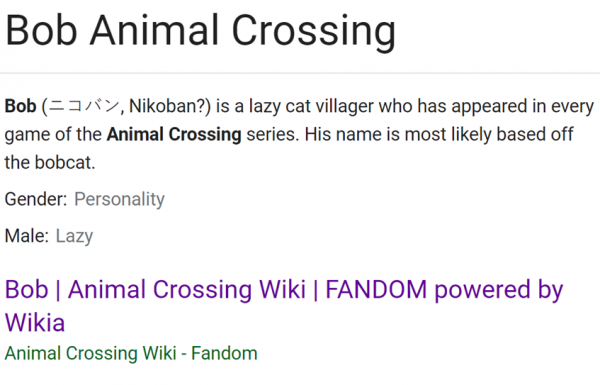Select the gray Lazy link
Image resolution: width=600 pixels, height=385 pixels.
point(74,236)
